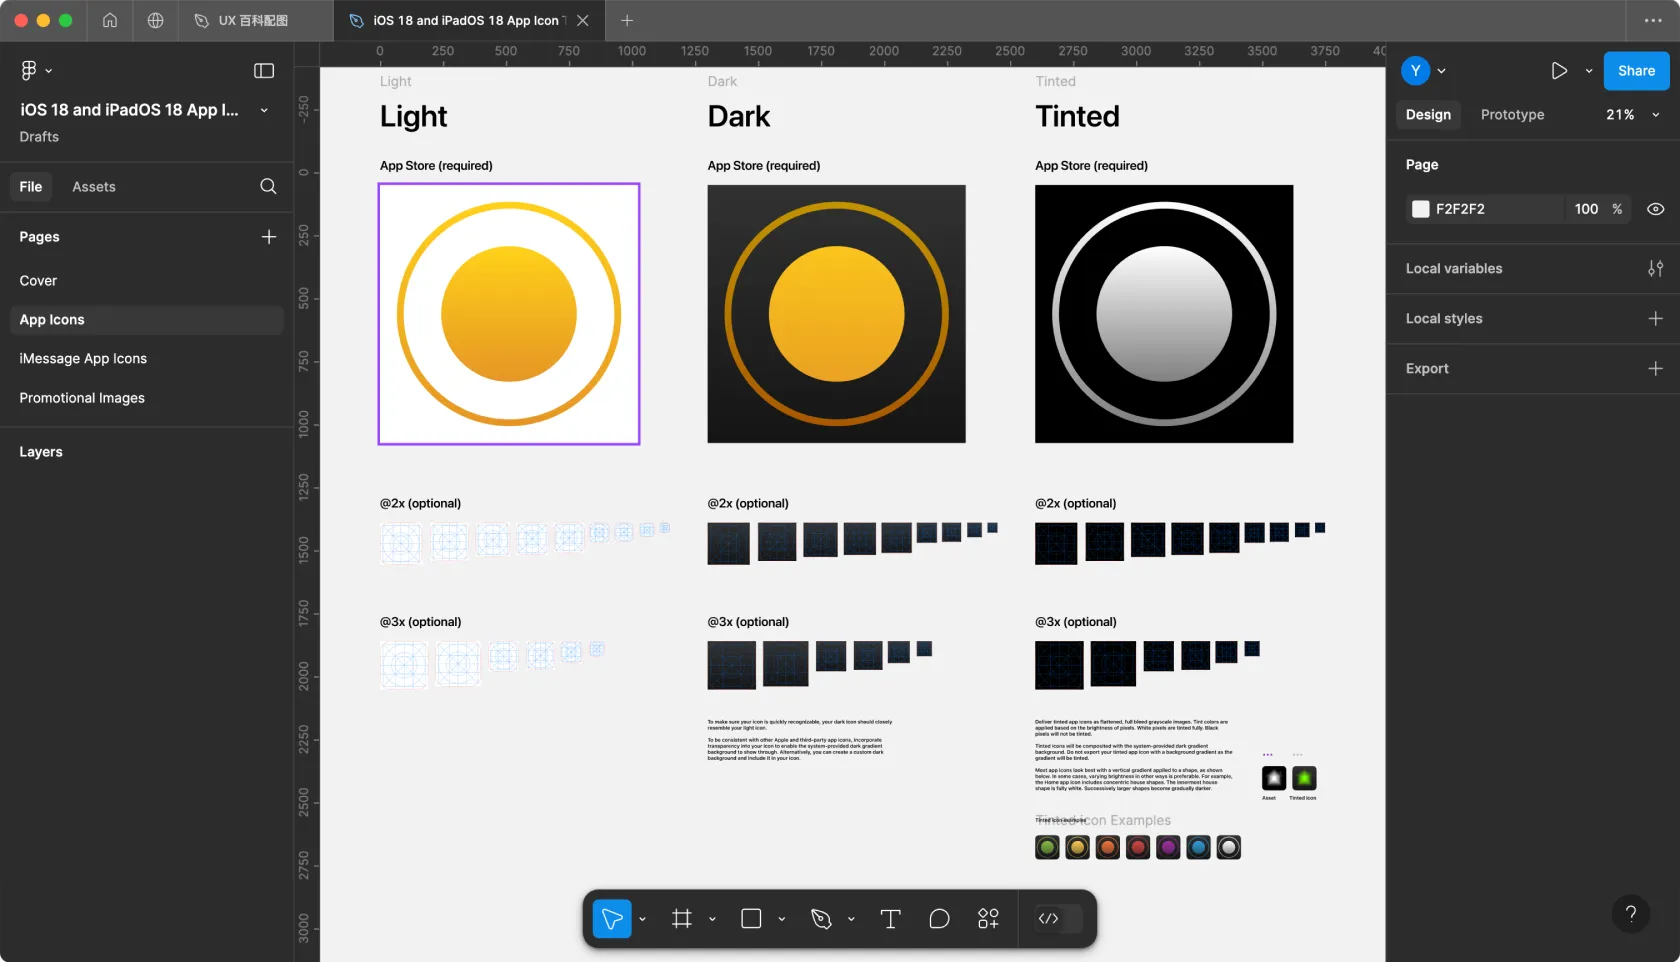Click the search icon in left panel

click(x=268, y=187)
